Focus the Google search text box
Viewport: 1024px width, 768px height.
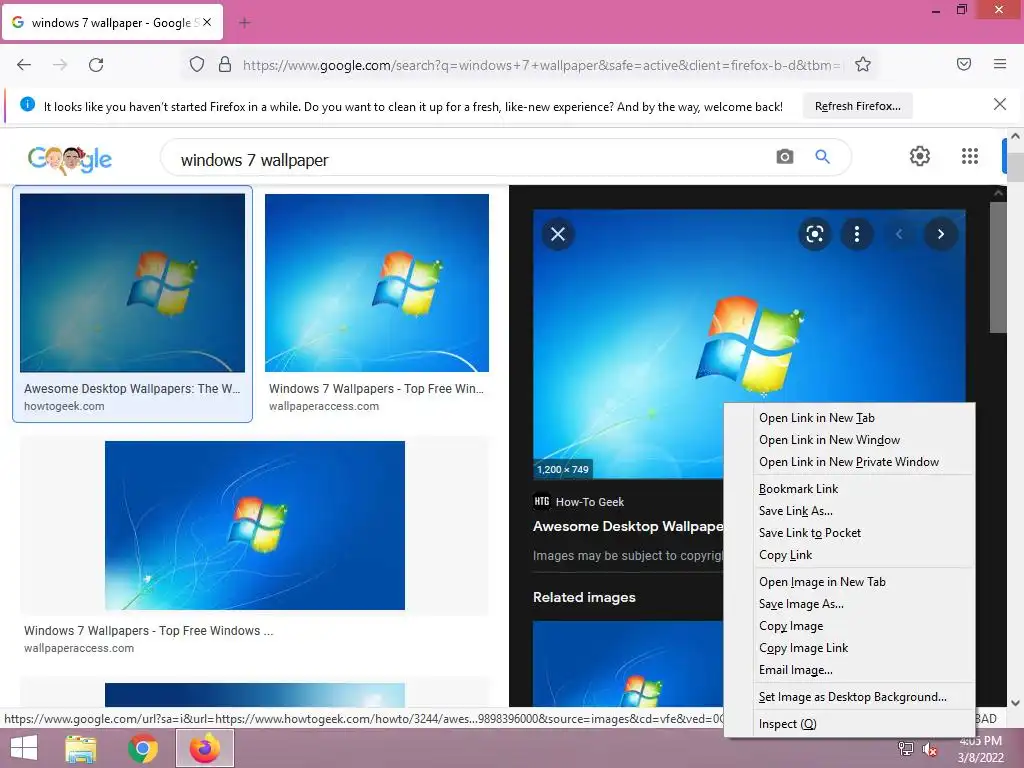pyautogui.click(x=470, y=159)
